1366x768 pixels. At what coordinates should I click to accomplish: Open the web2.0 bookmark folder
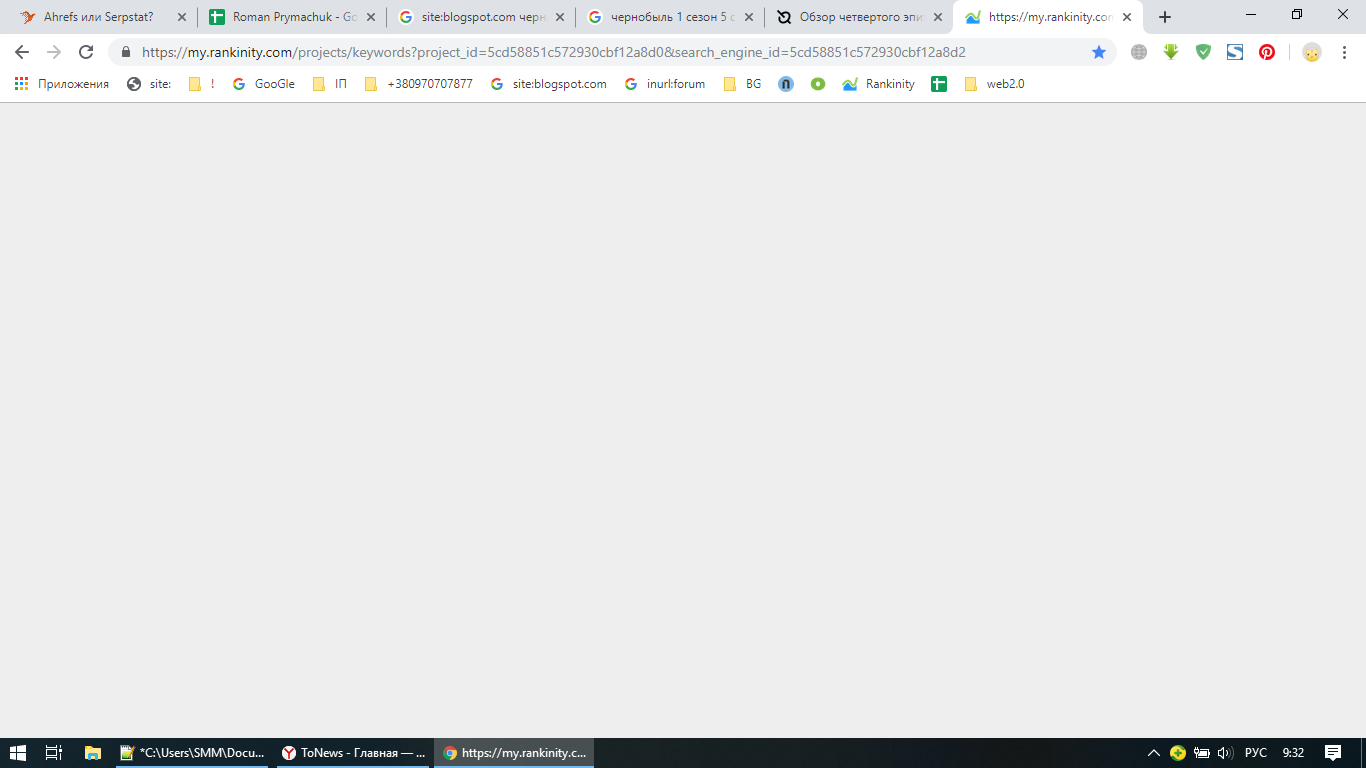pos(995,84)
